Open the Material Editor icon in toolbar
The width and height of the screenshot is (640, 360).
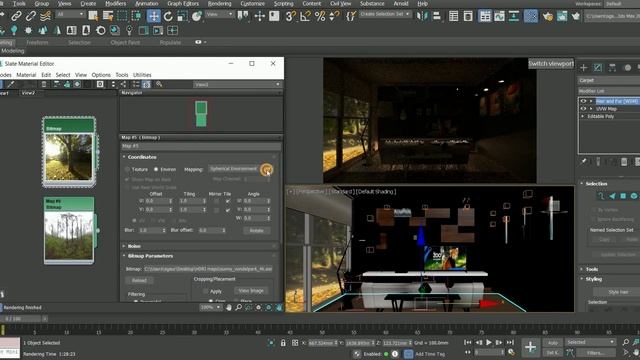(531, 16)
